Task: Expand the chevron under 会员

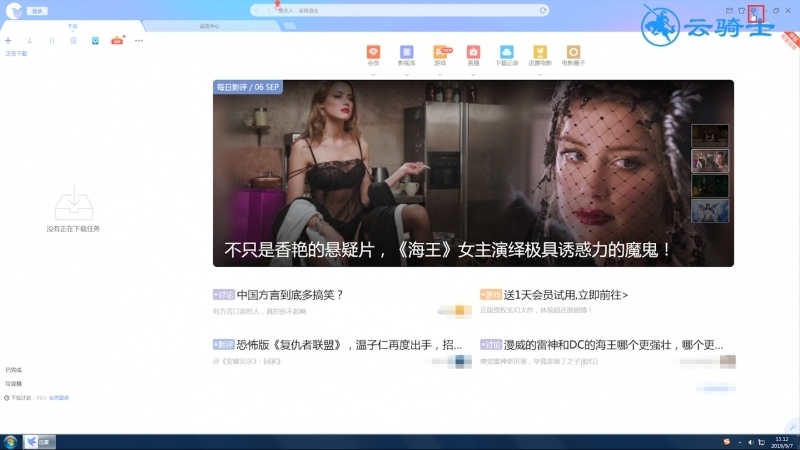Action: [x=373, y=74]
